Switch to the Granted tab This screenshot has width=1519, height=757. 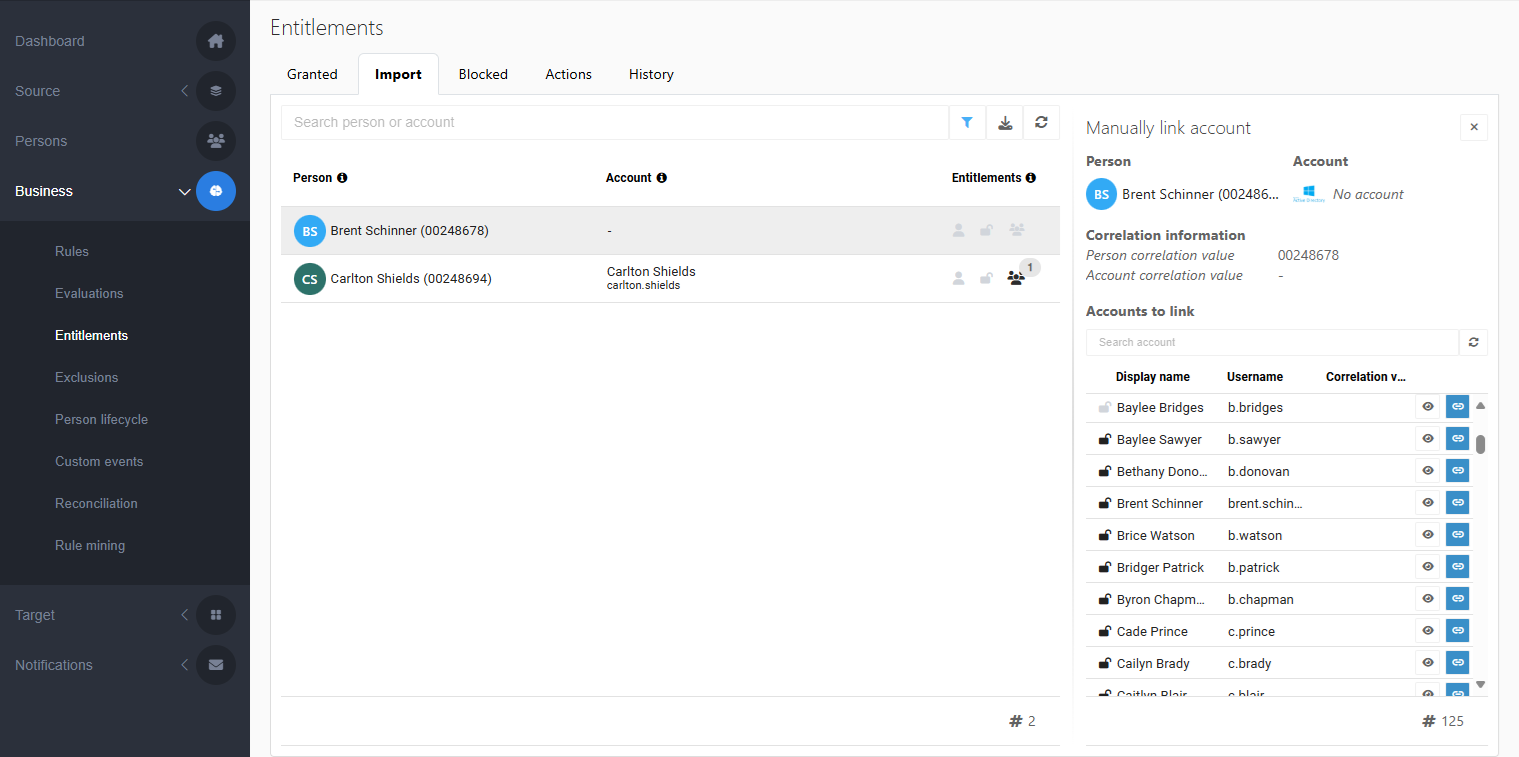pyautogui.click(x=312, y=74)
